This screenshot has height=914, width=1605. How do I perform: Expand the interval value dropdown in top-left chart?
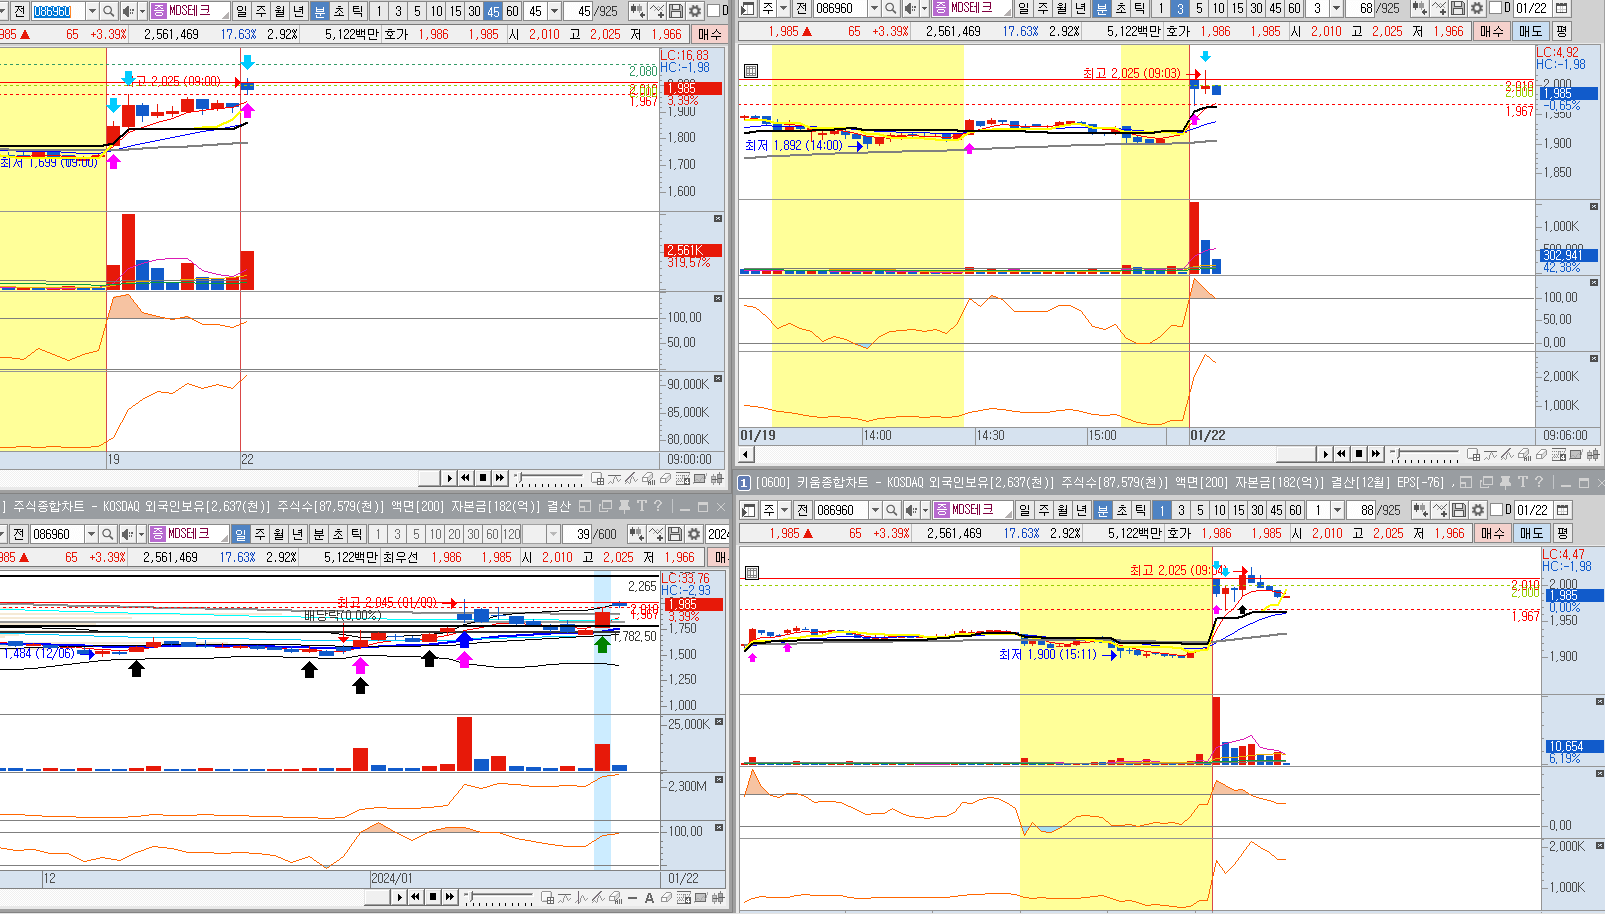click(x=554, y=11)
